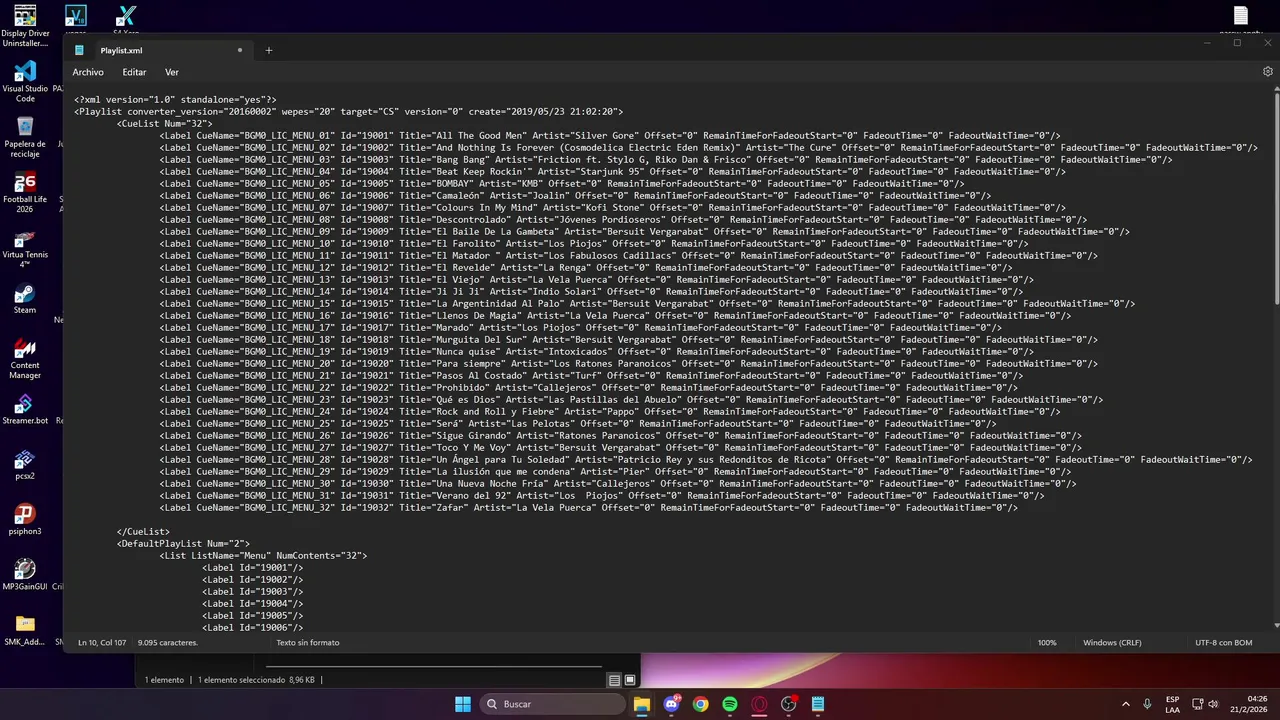Image resolution: width=1280 pixels, height=720 pixels.
Task: Switch to Notepad via its taskbar icon
Action: point(818,704)
